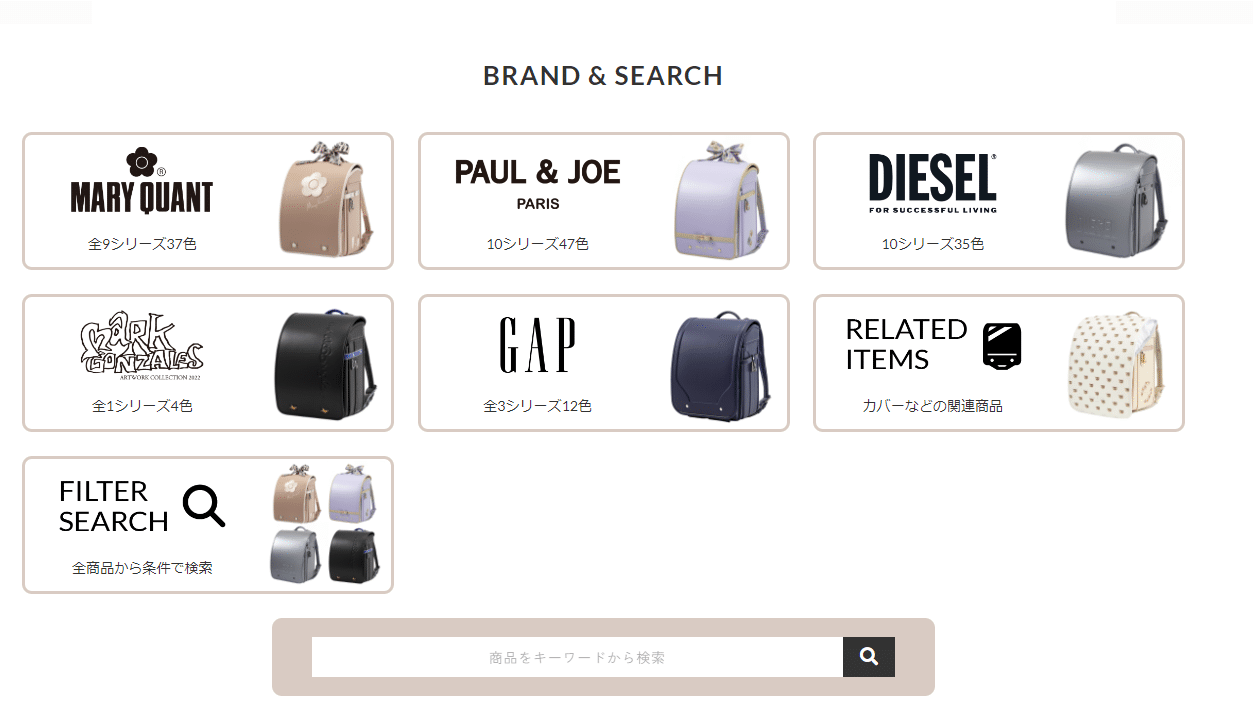The height and width of the screenshot is (716, 1253).
Task: Click the Related Items backpack icon
Action: (1002, 346)
